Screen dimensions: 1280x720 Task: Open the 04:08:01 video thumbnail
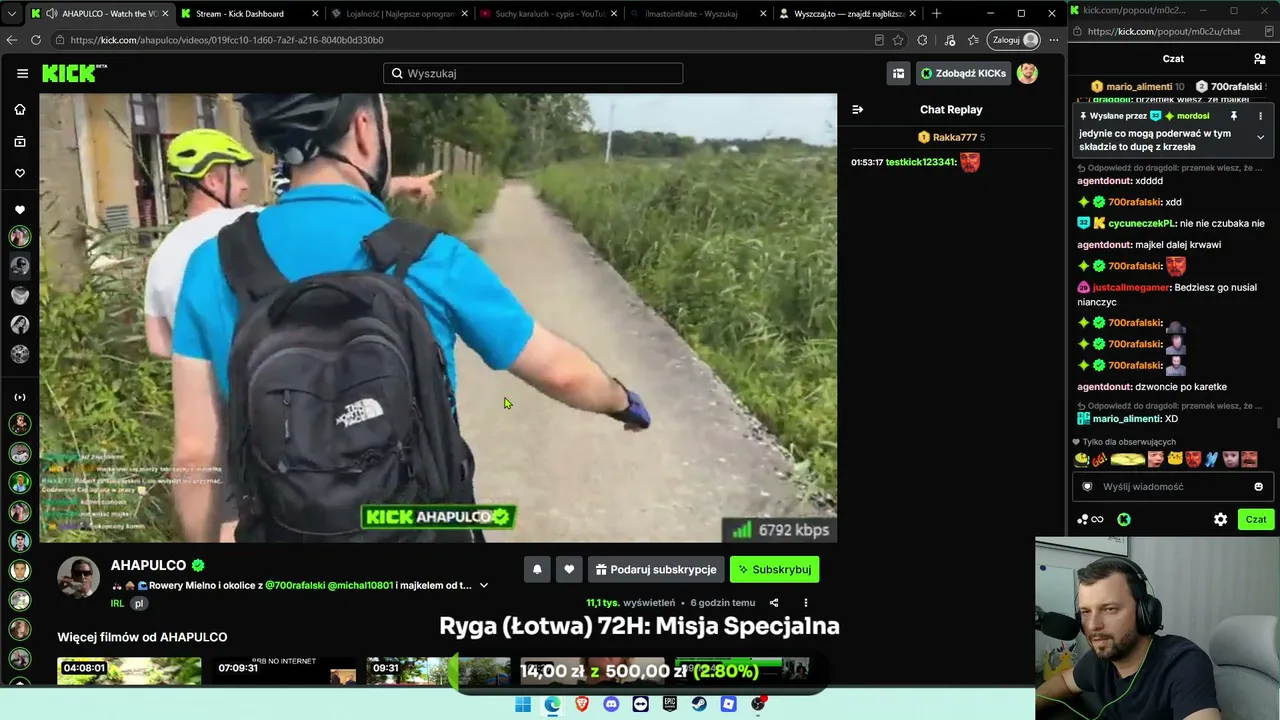[x=129, y=670]
